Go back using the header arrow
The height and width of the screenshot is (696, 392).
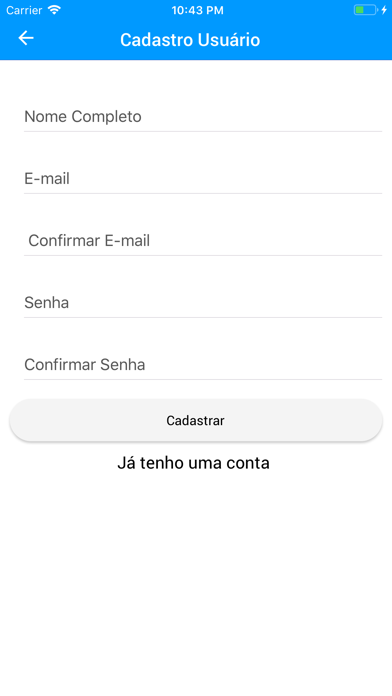[x=26, y=38]
